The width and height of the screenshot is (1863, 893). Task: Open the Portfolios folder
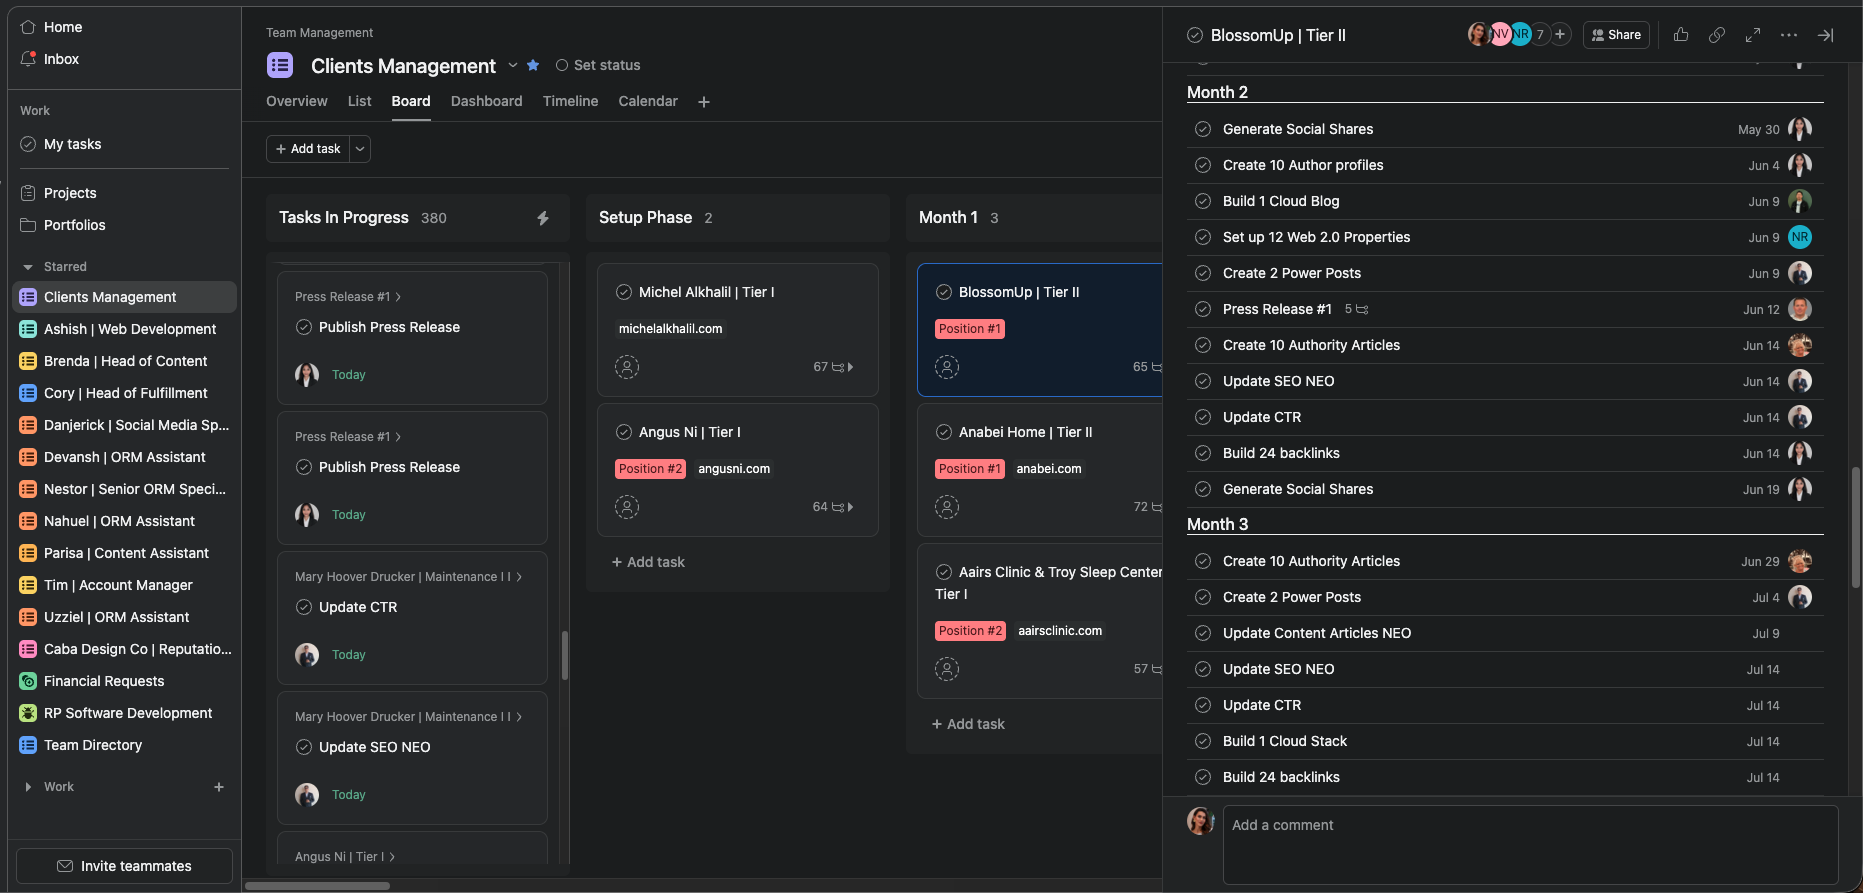[x=74, y=225]
